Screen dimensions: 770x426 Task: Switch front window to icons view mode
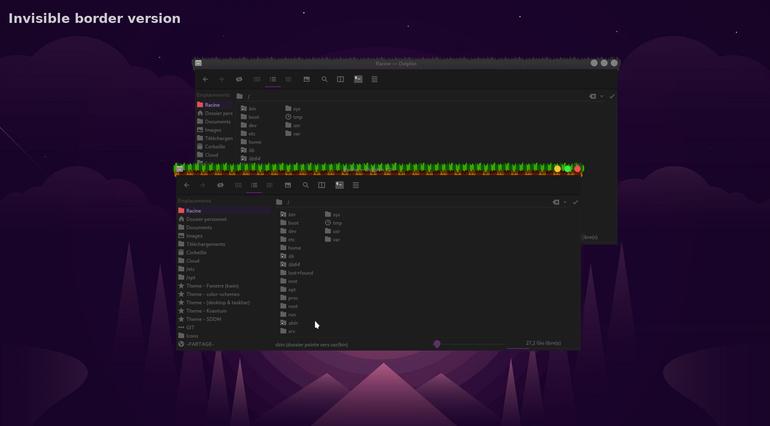pos(238,185)
